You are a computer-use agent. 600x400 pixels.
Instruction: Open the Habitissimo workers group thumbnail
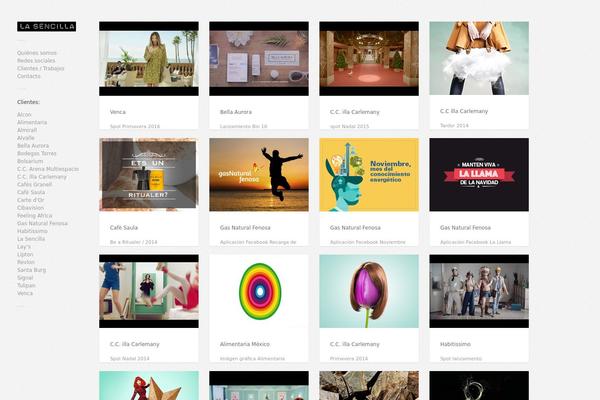coord(479,291)
